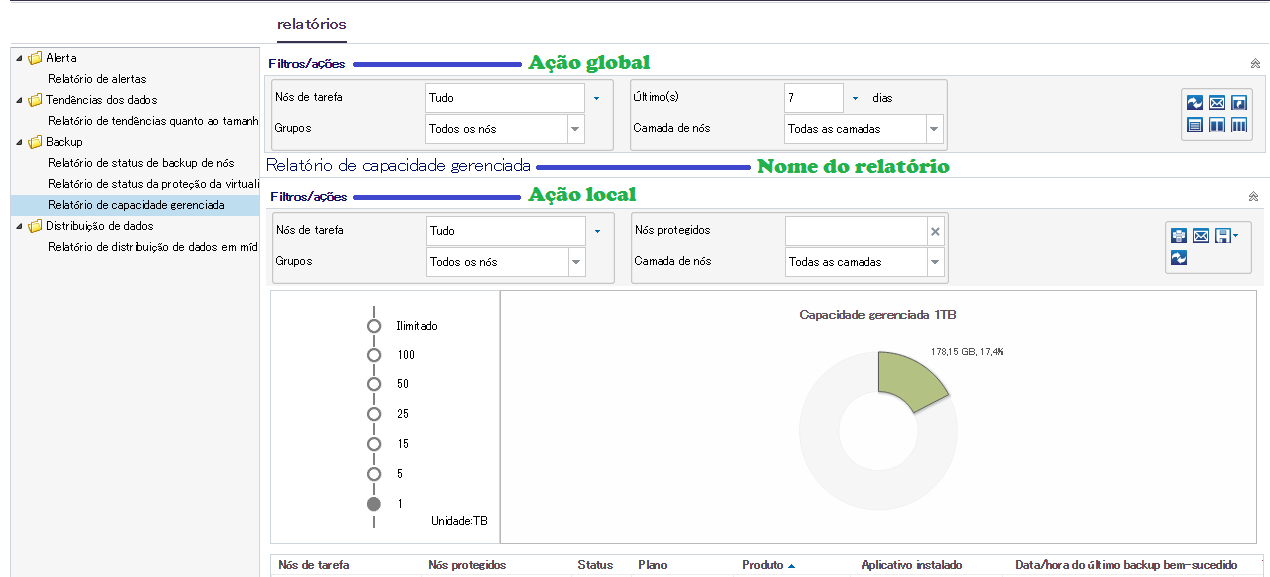Switch to two-column report layout
This screenshot has width=1270, height=577.
(1217, 126)
